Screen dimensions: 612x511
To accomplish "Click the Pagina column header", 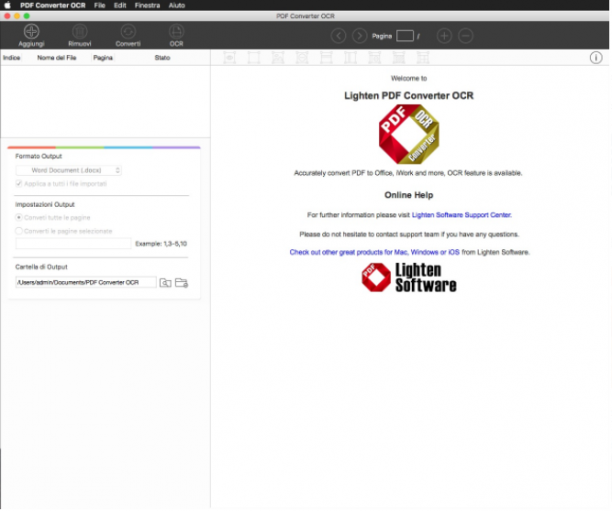I will pos(103,58).
